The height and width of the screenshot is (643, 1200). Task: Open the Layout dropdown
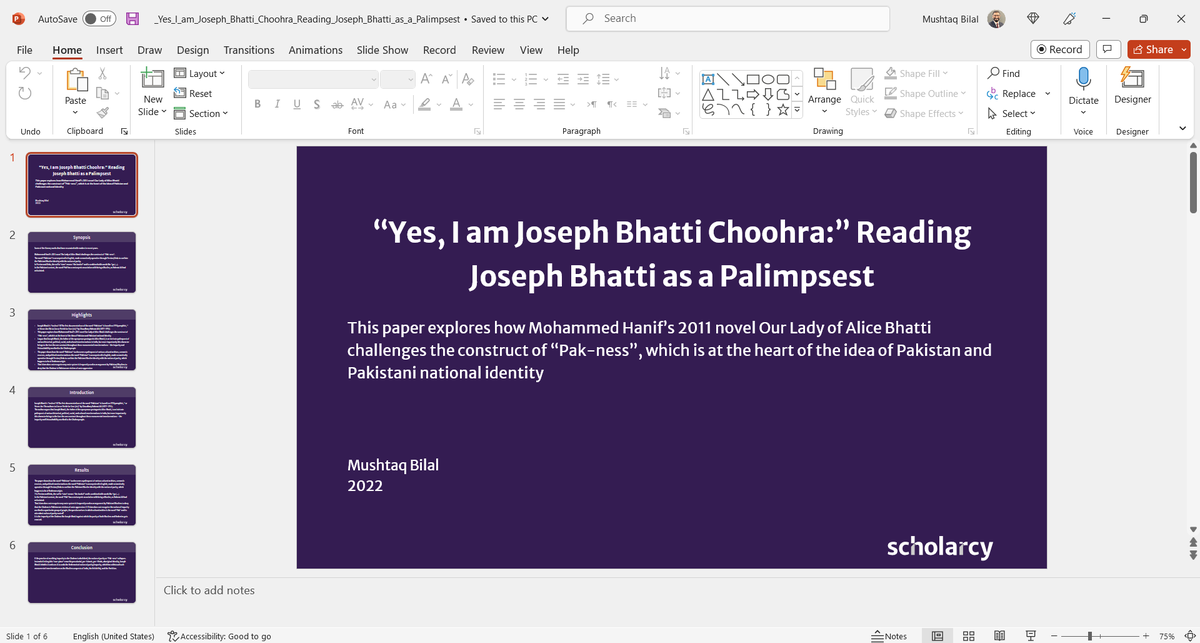click(200, 73)
